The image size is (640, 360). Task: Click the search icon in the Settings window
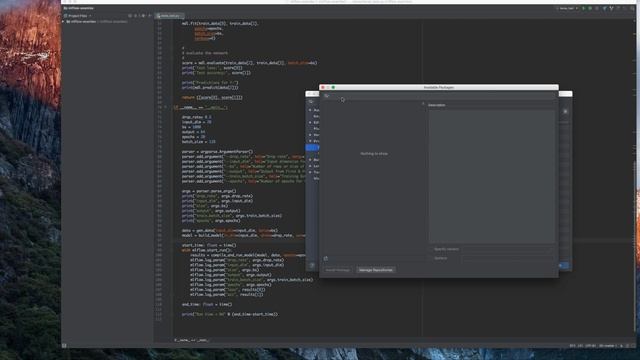coord(311,102)
